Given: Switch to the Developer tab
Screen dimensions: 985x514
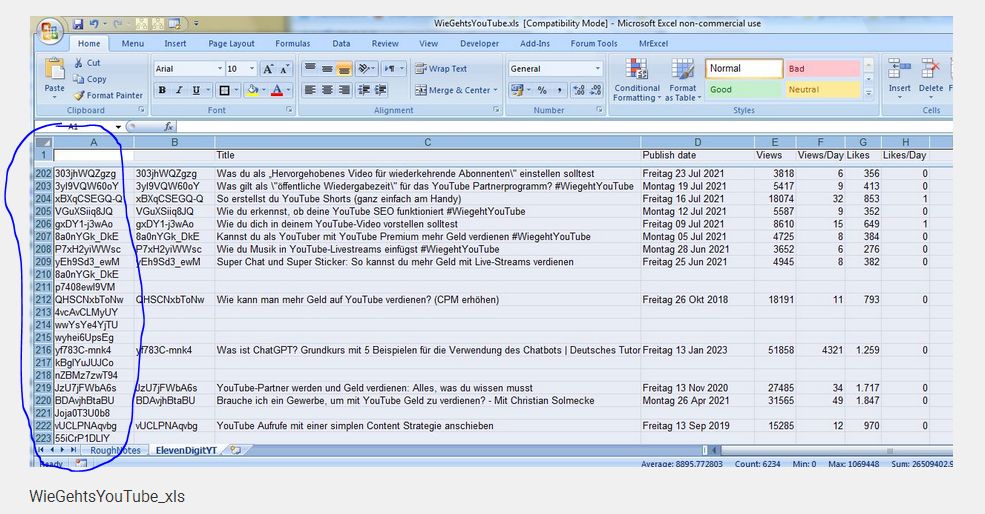Looking at the screenshot, I should (x=479, y=43).
